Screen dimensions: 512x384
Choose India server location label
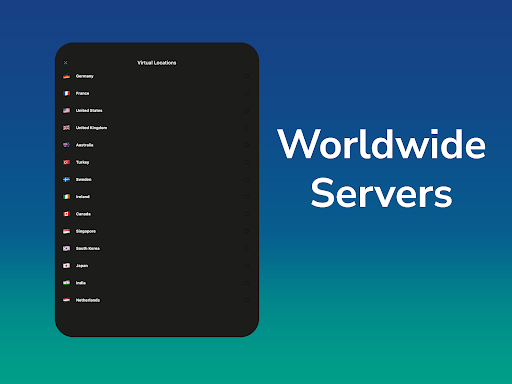[81, 283]
